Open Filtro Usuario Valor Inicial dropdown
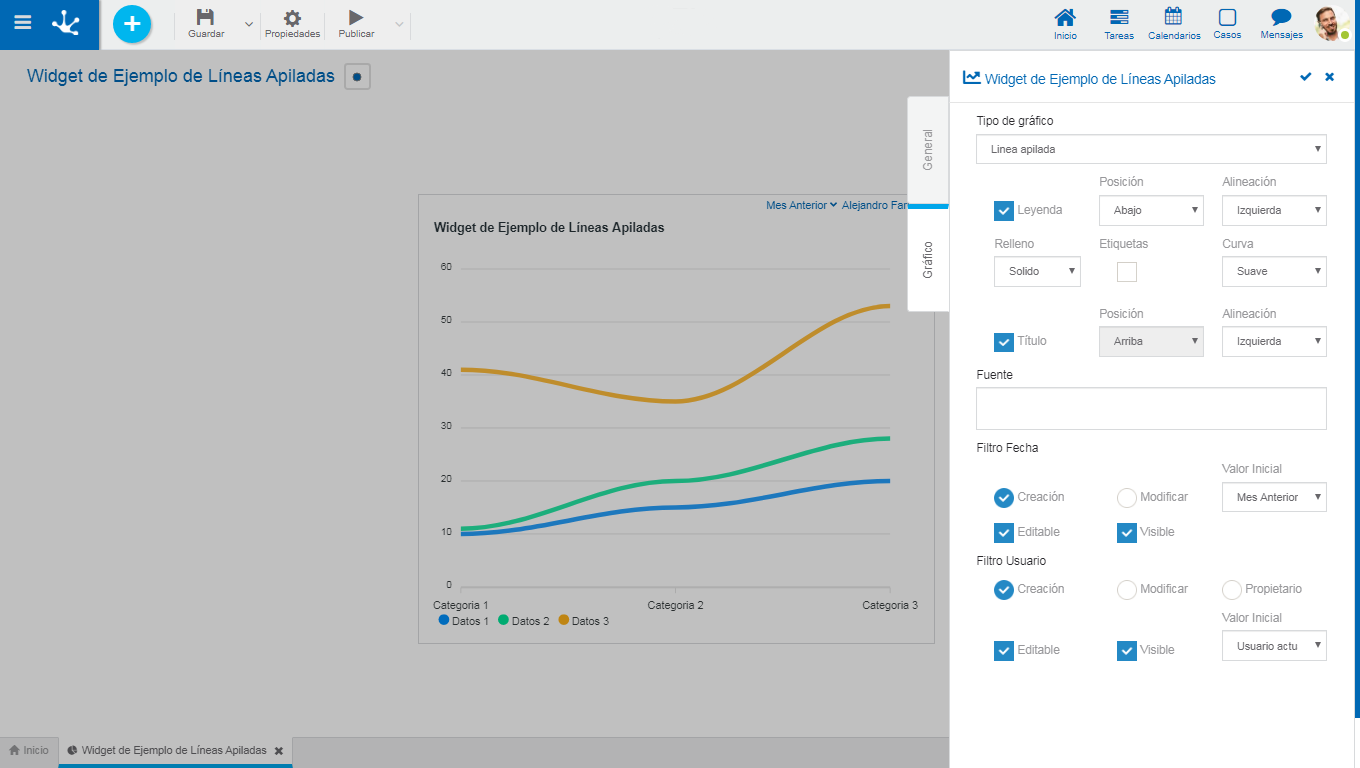 click(x=1274, y=646)
